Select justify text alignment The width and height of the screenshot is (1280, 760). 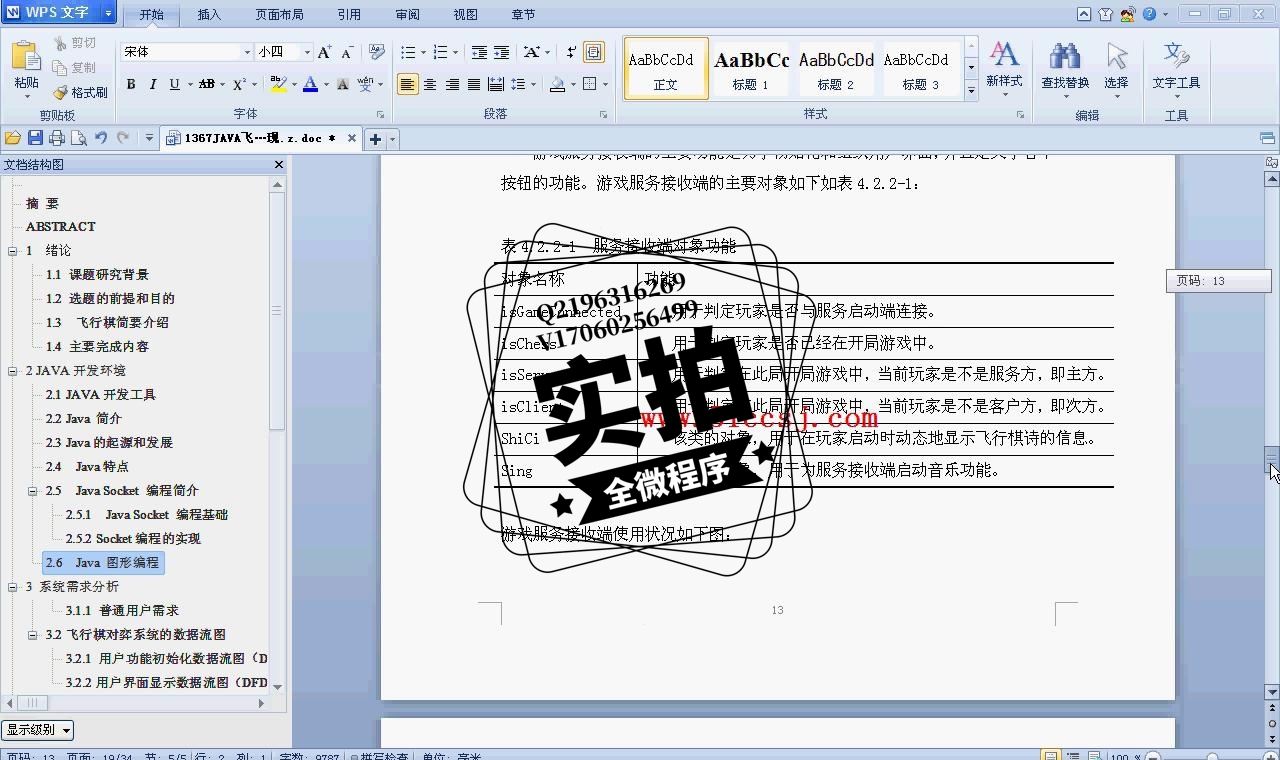tap(474, 85)
